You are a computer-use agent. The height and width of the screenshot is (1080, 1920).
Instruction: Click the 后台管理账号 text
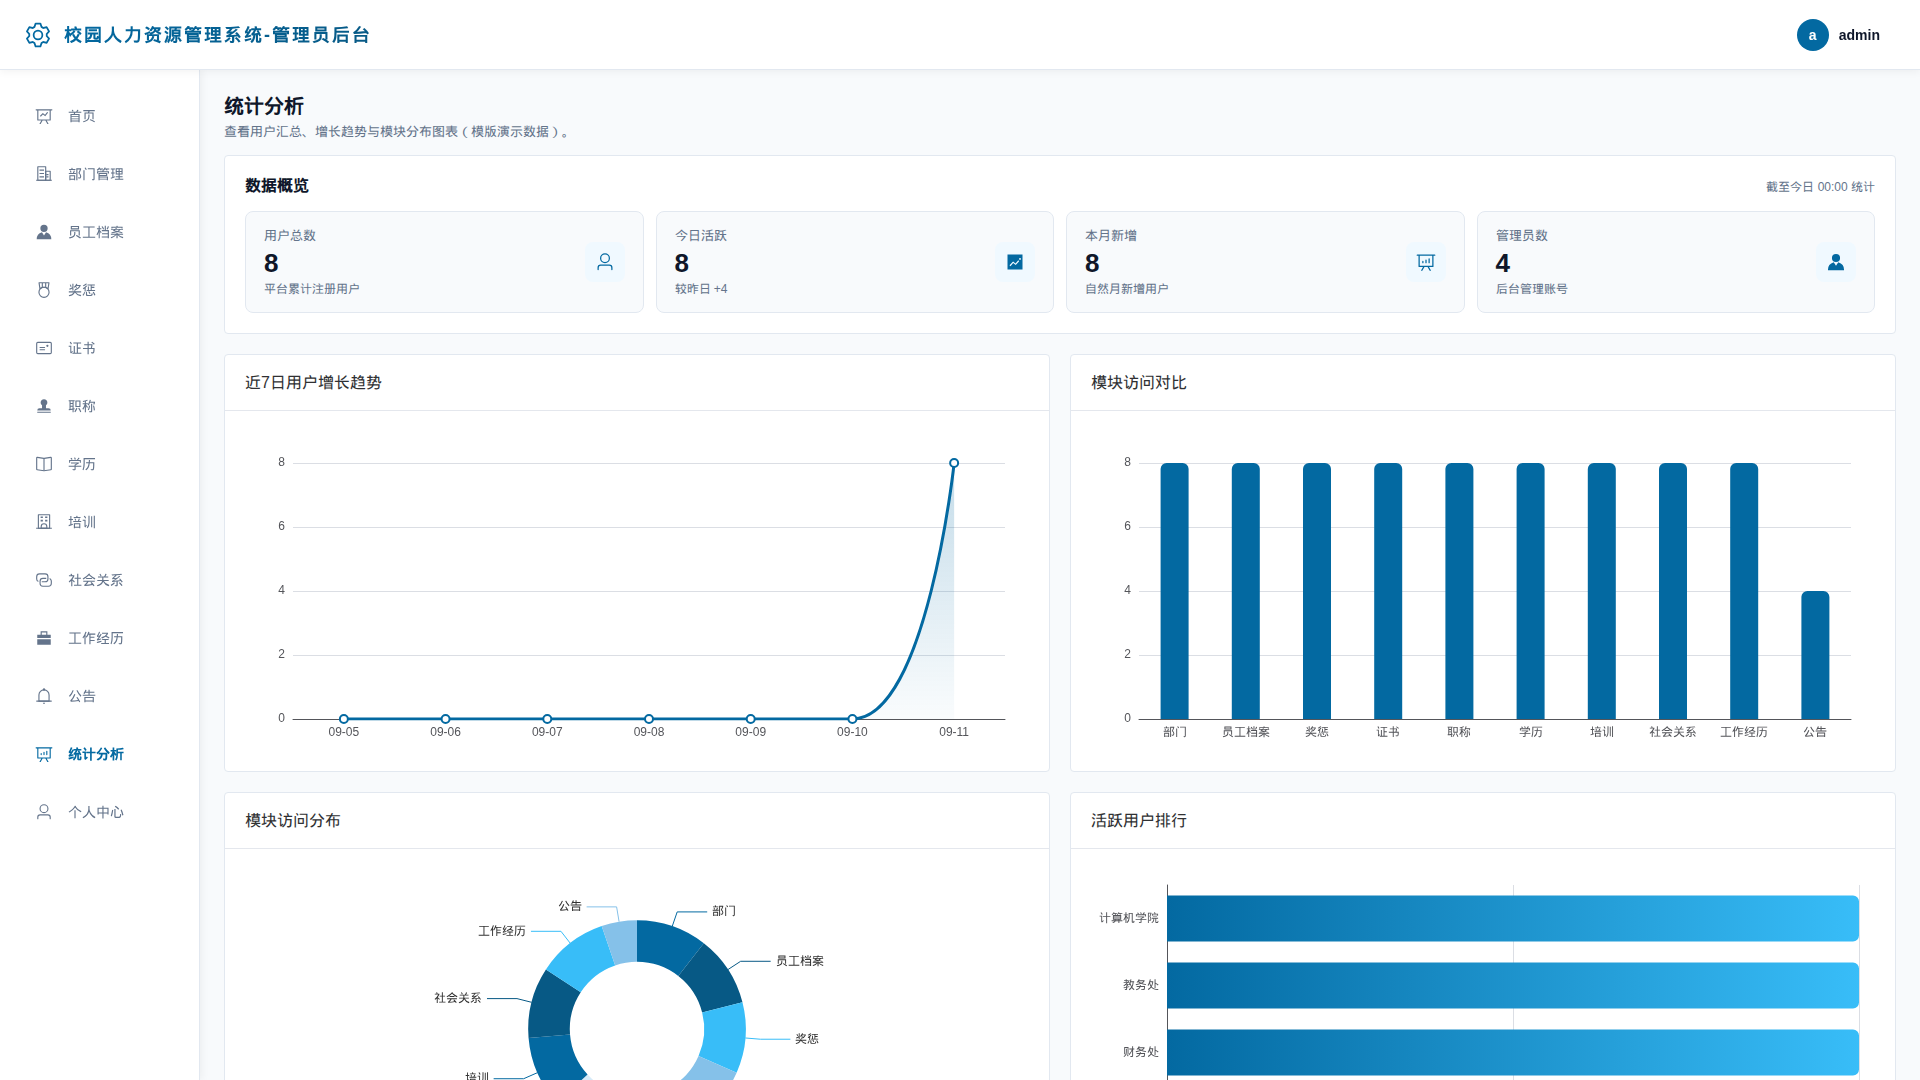(x=1532, y=289)
